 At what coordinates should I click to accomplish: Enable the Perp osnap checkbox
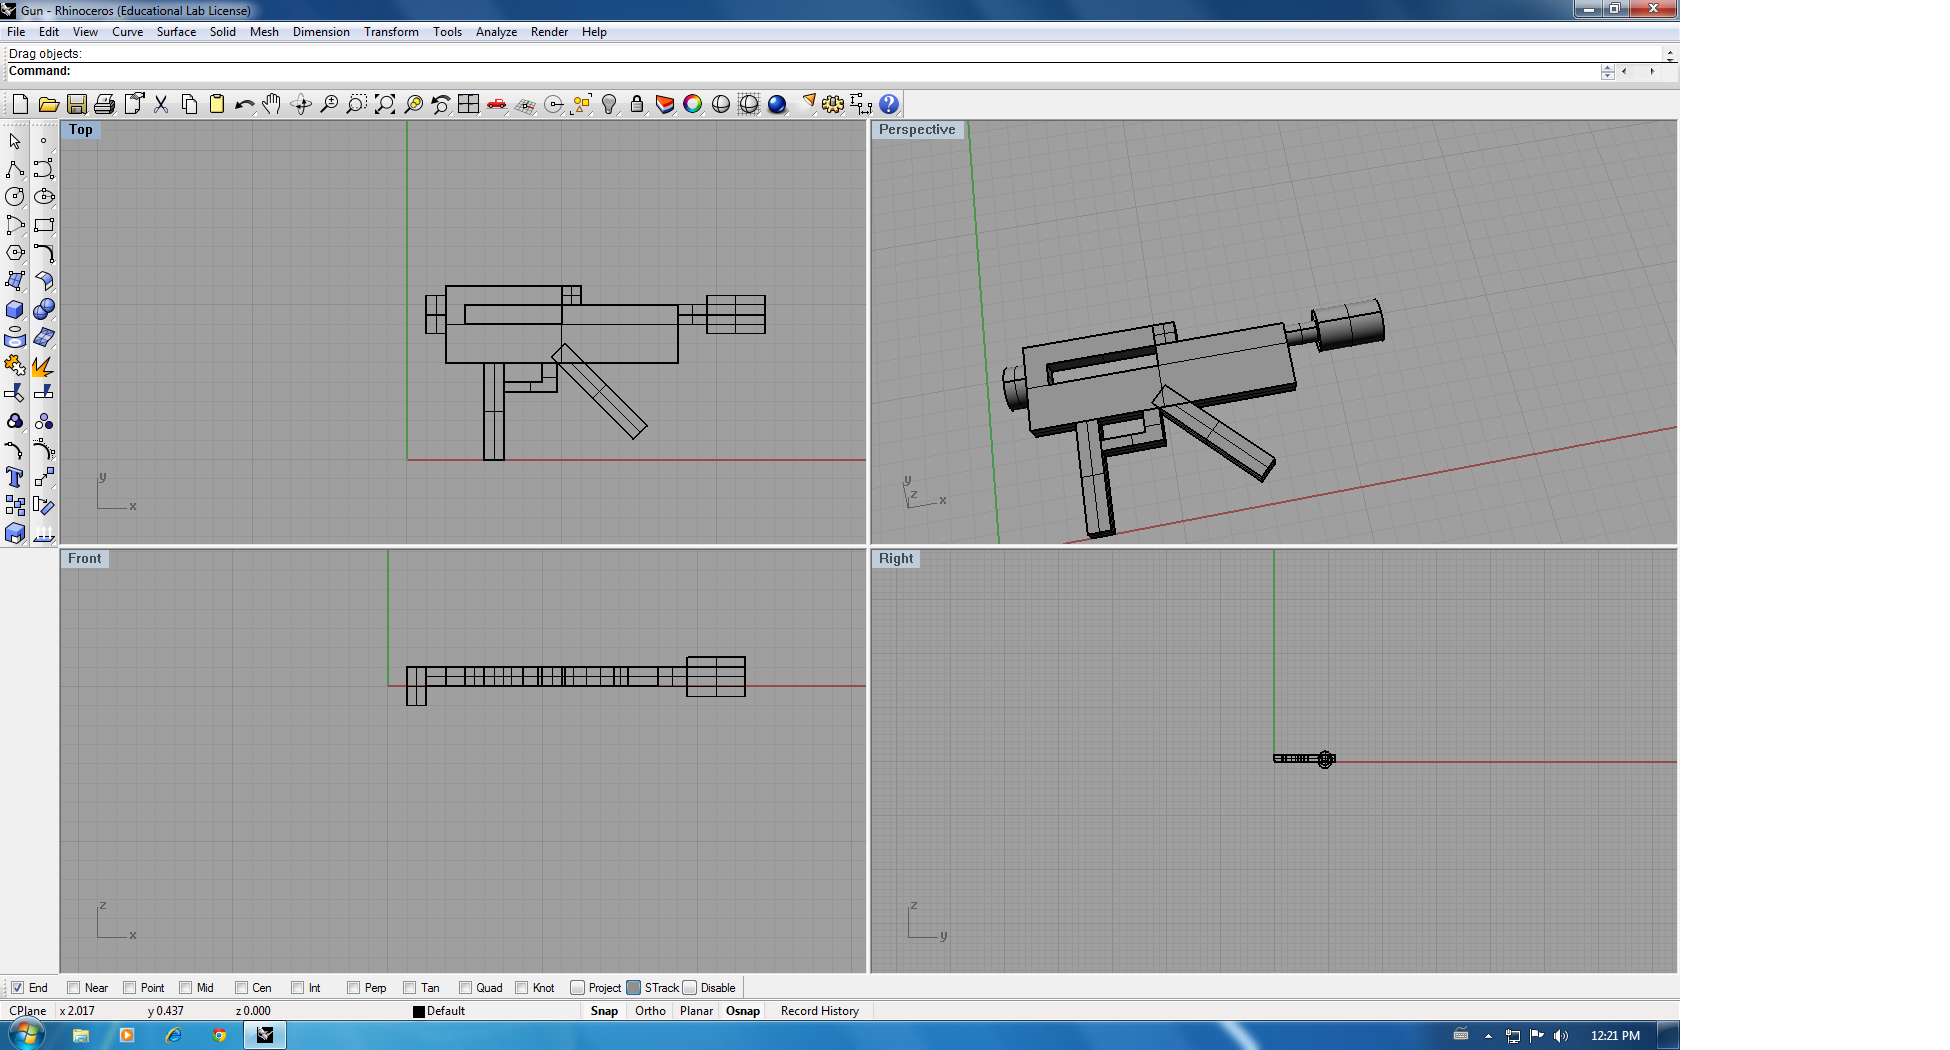353,988
